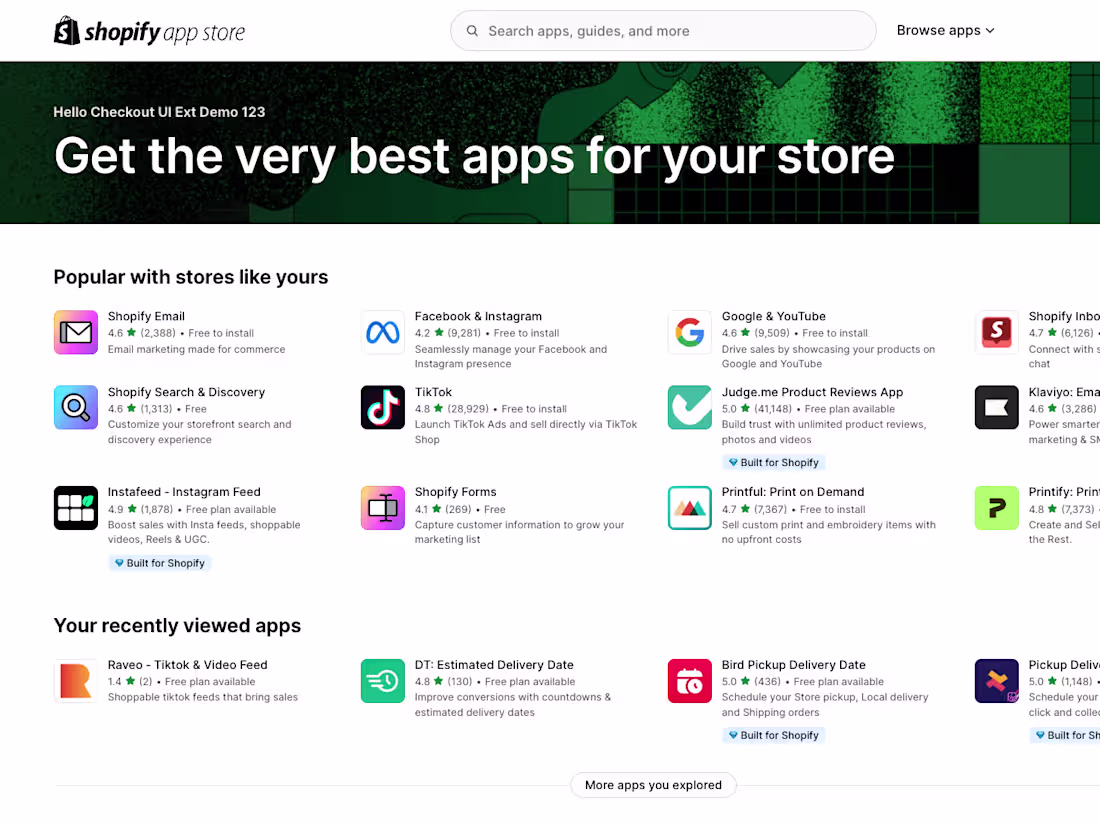
Task: Click the Shopify Email app icon
Action: click(x=75, y=331)
